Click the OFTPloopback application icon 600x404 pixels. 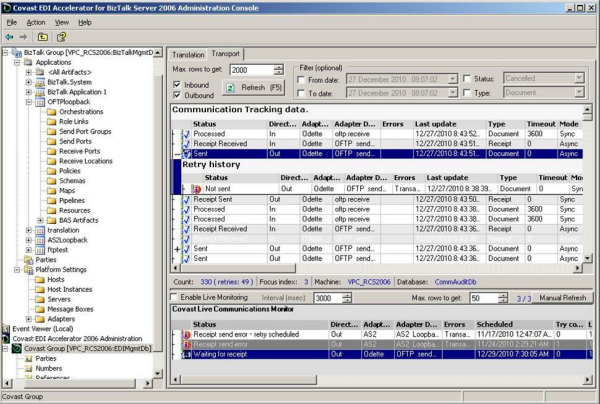pos(40,102)
